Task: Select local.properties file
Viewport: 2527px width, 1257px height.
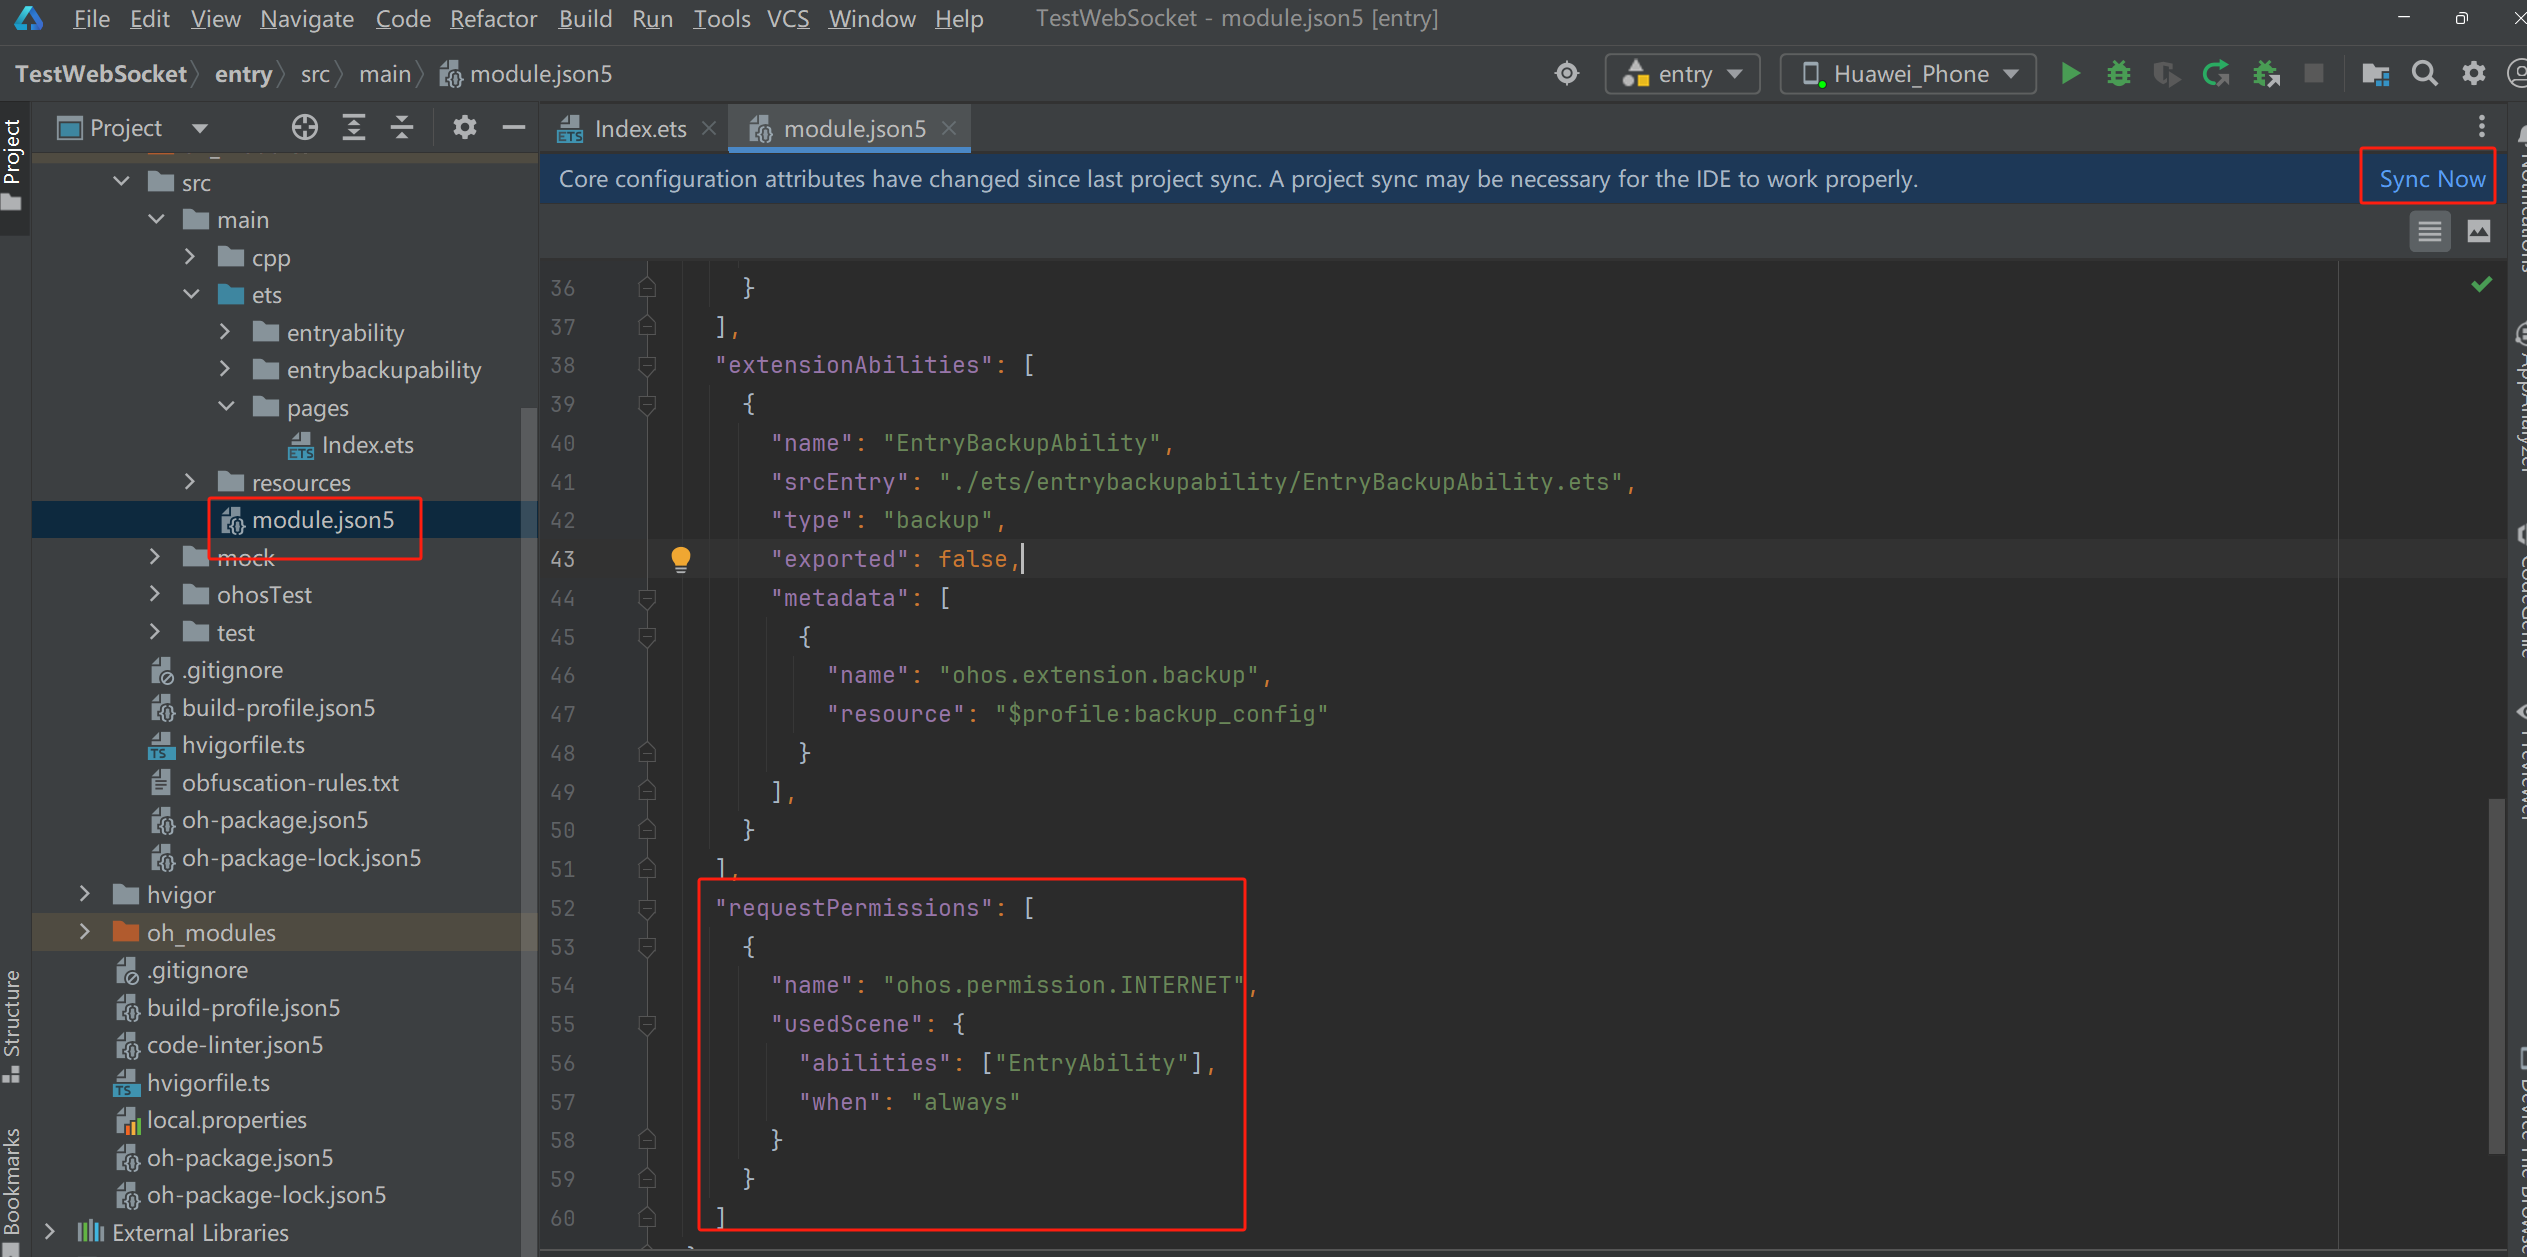Action: pyautogui.click(x=226, y=1120)
